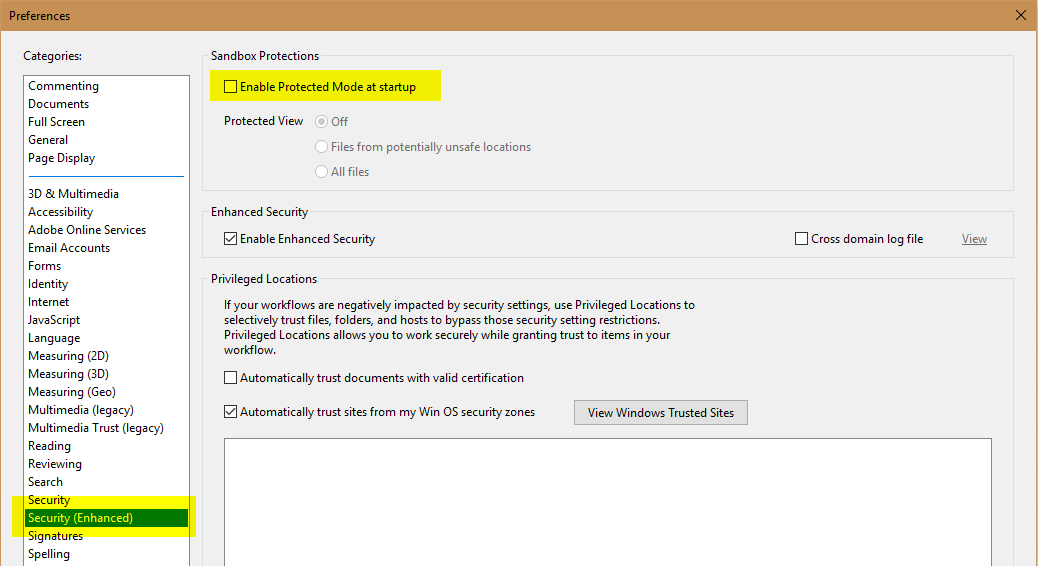Close the Preferences dialog

(x=1020, y=15)
